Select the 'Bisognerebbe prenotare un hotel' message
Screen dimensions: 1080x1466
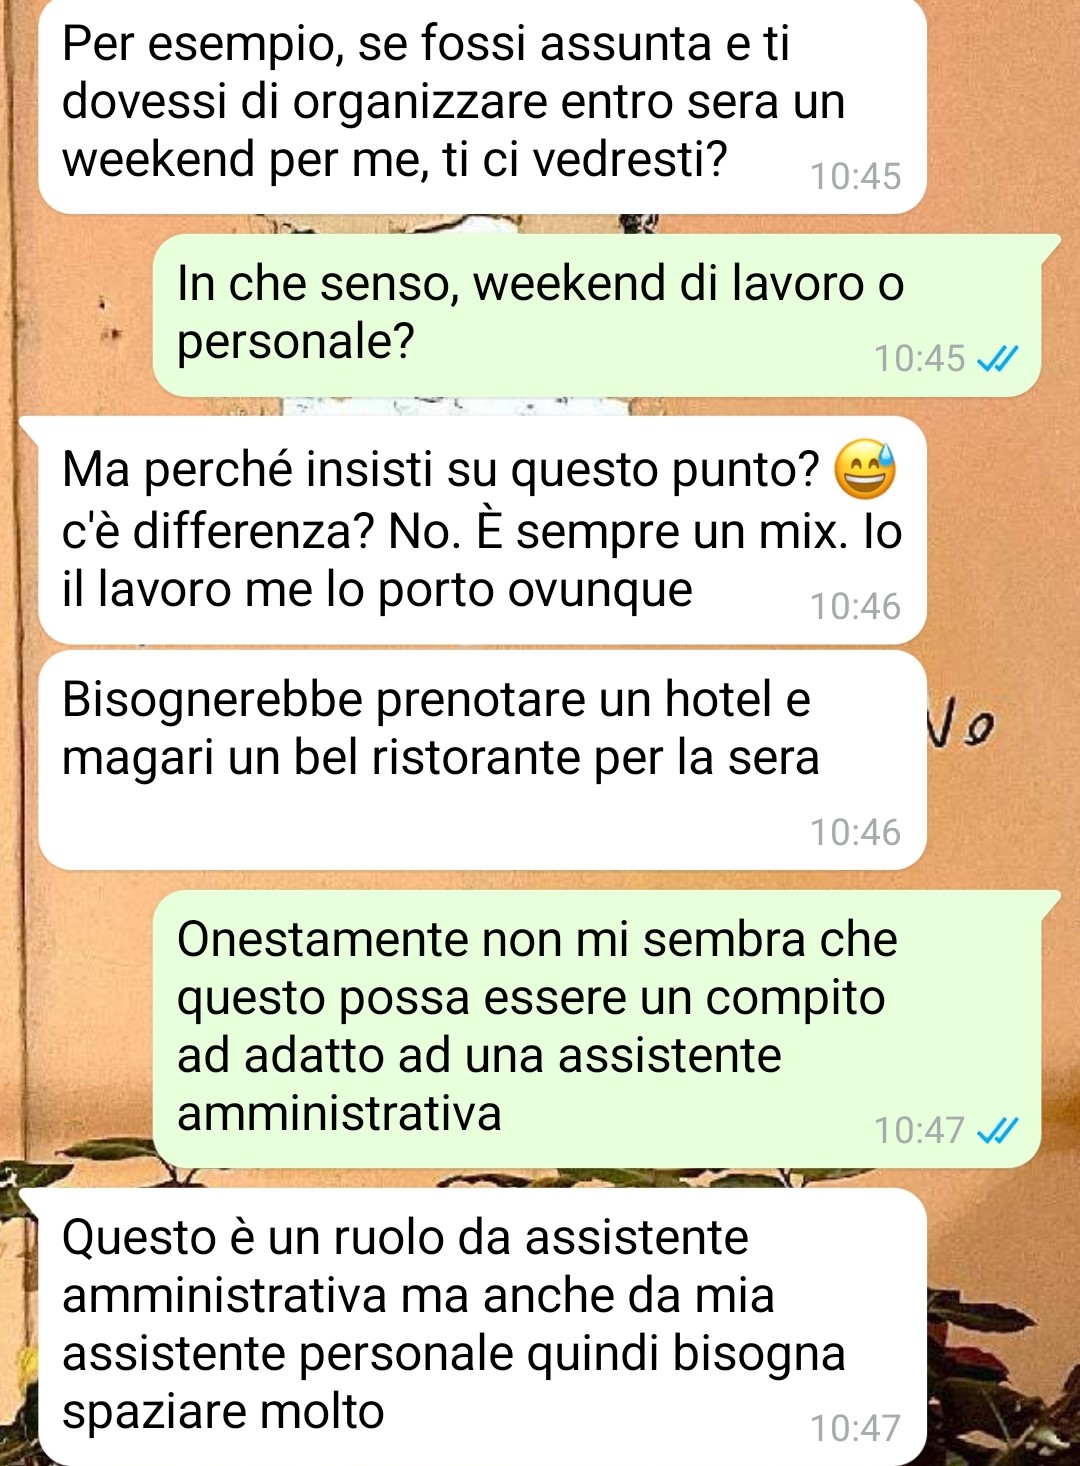pos(482,760)
